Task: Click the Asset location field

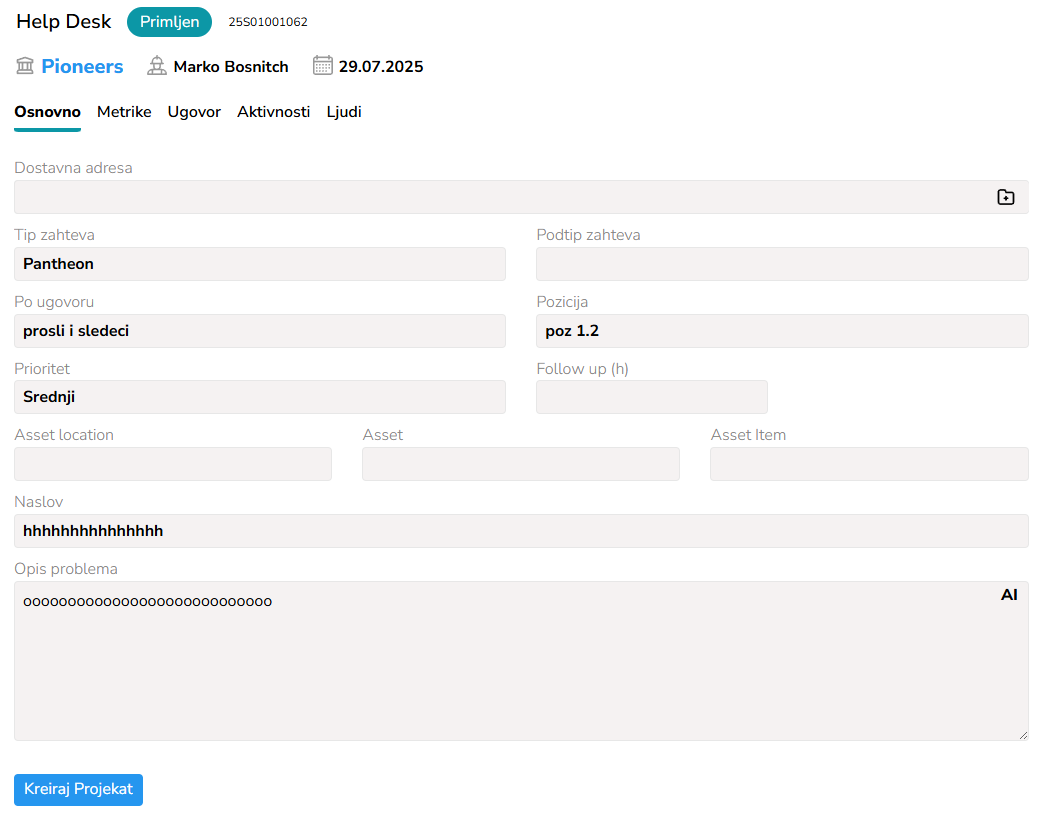Action: (173, 464)
